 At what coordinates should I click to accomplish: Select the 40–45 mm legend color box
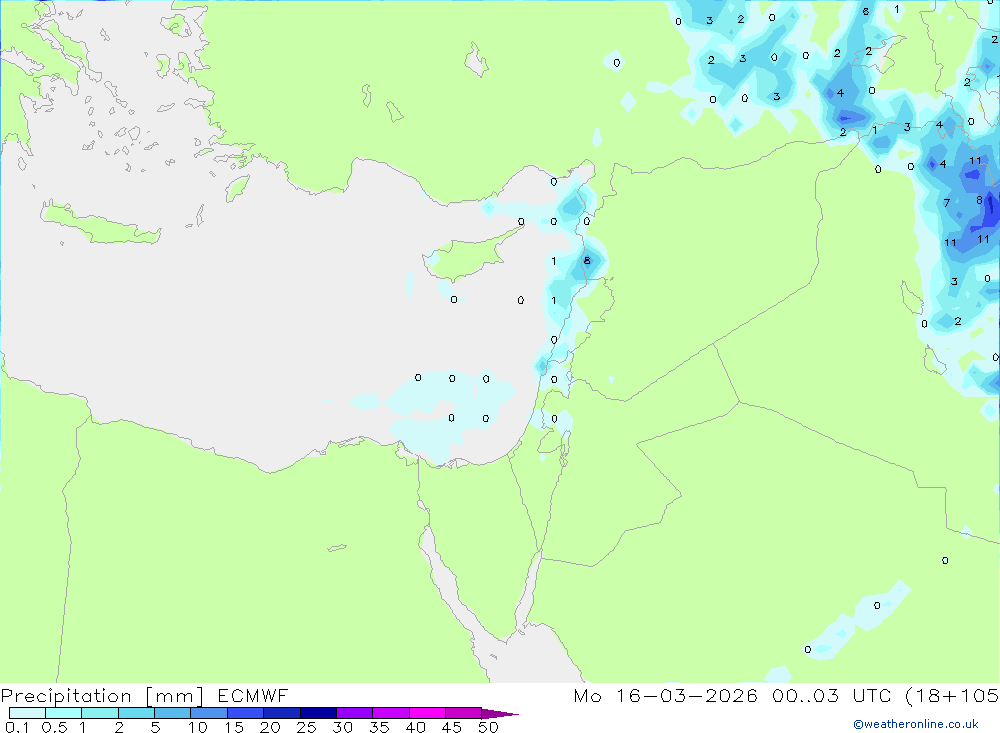(427, 713)
